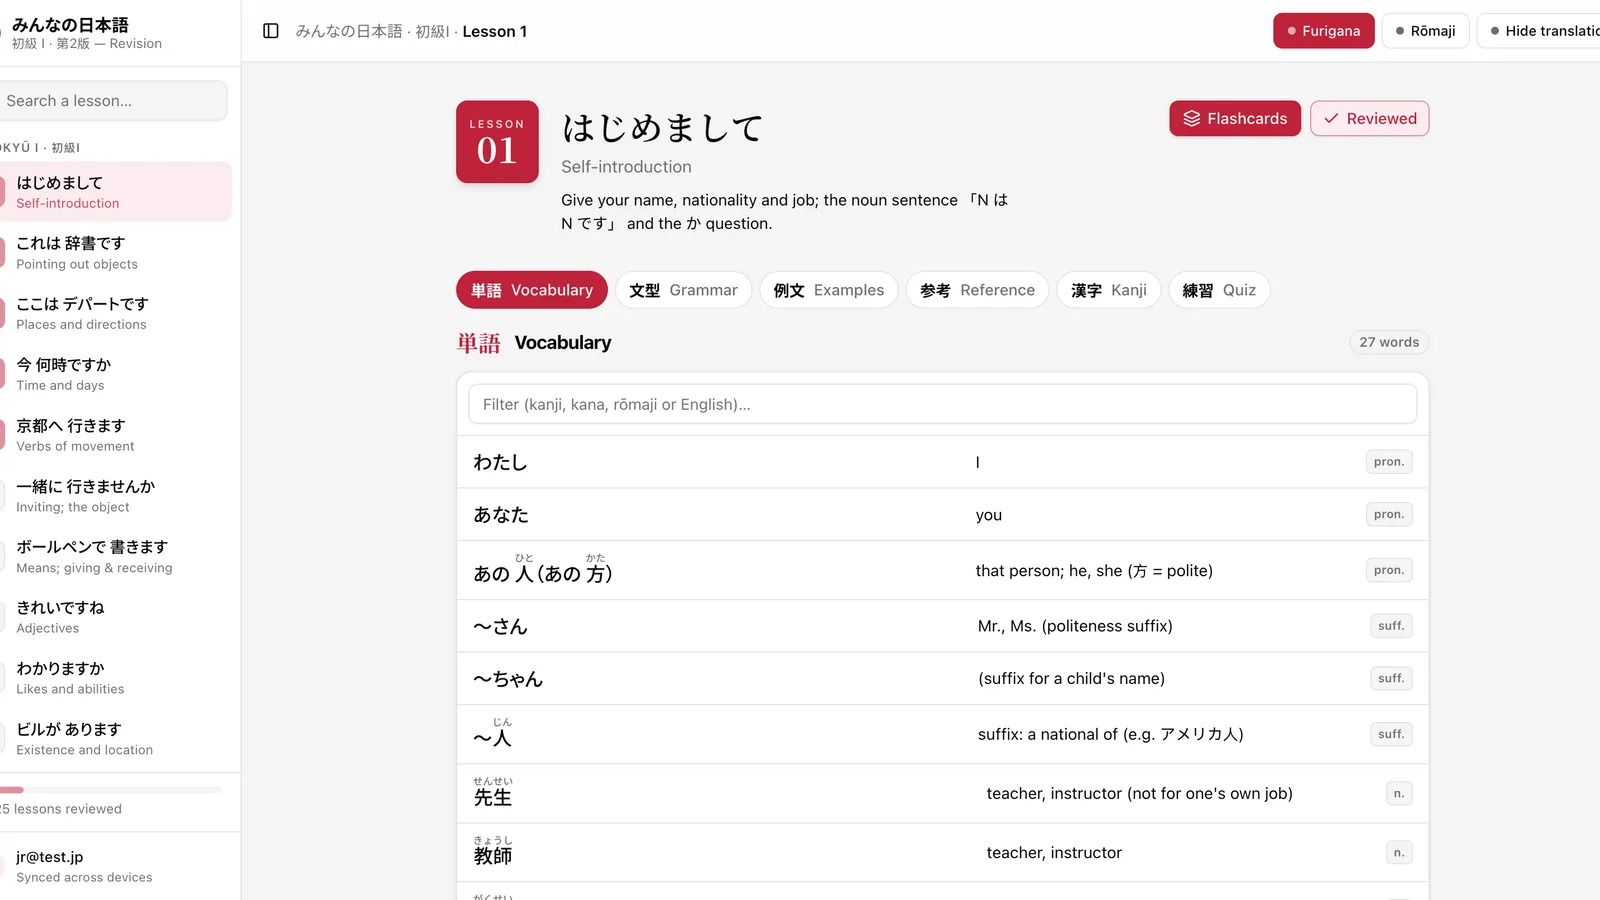Open lesson きれいですね Adjectives

point(116,618)
